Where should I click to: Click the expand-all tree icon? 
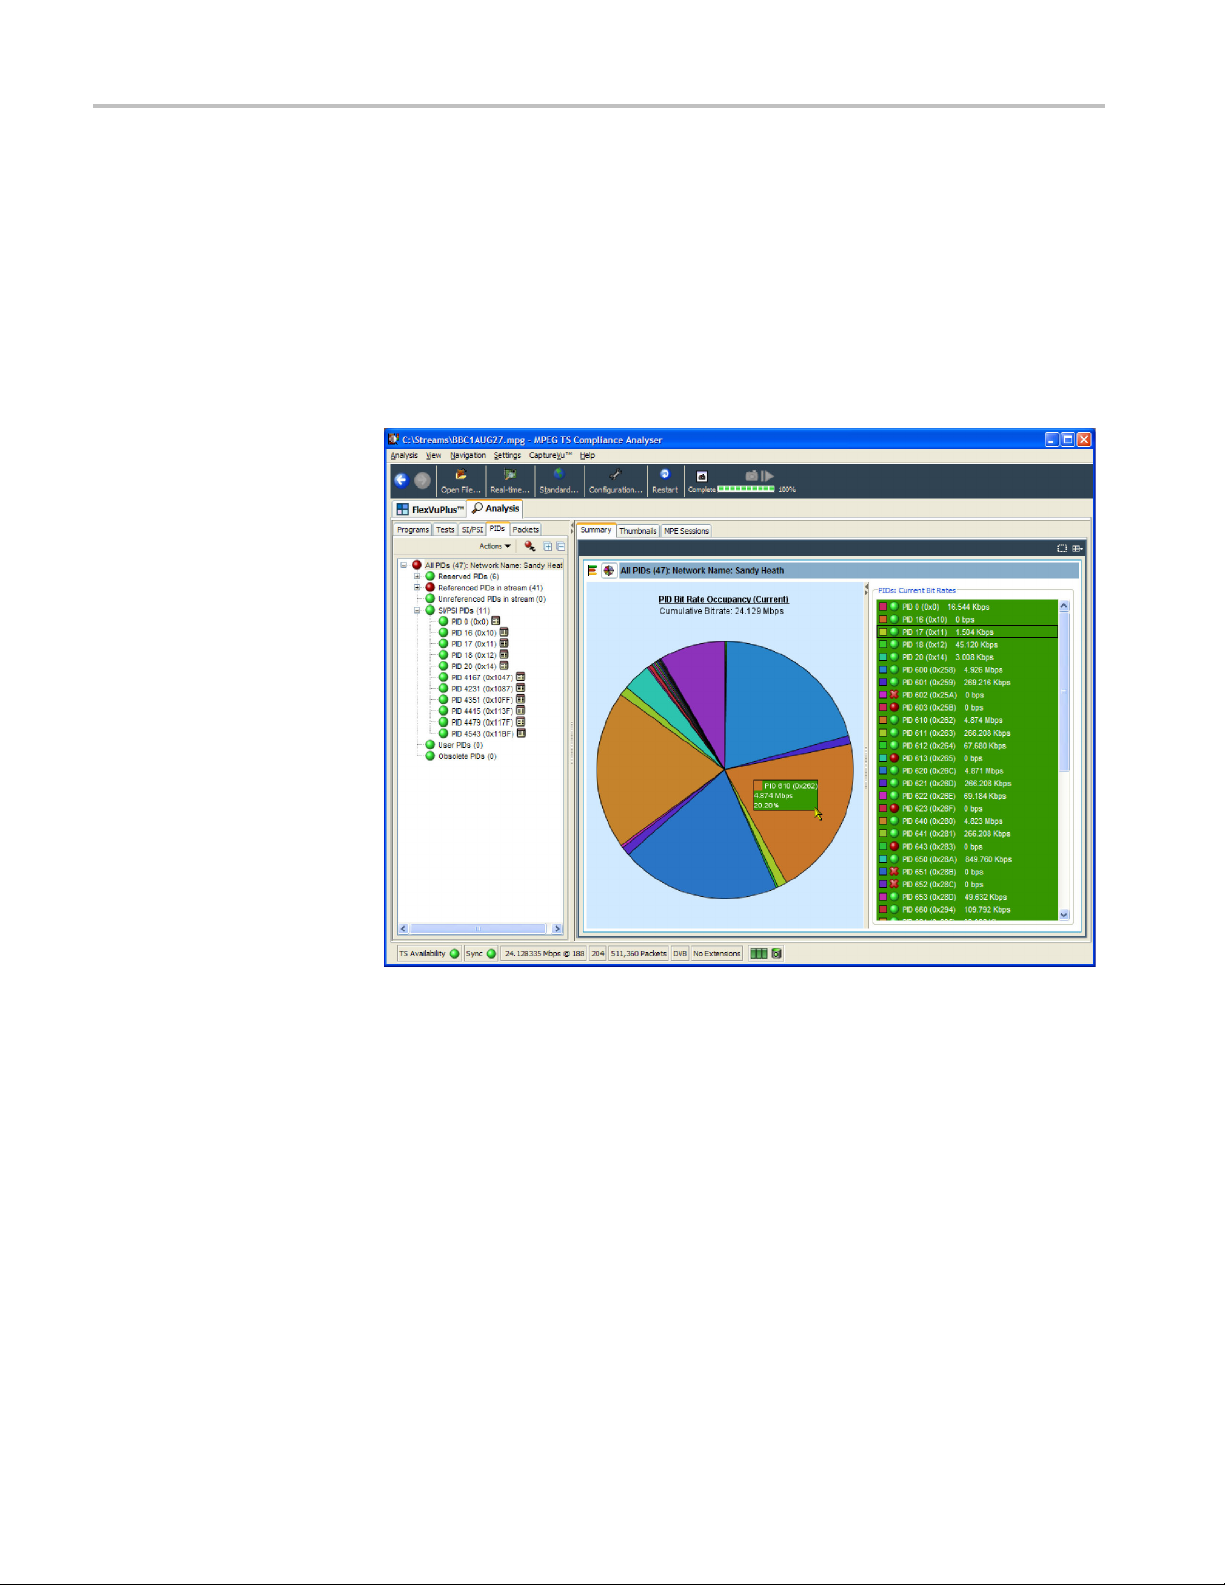pos(548,547)
